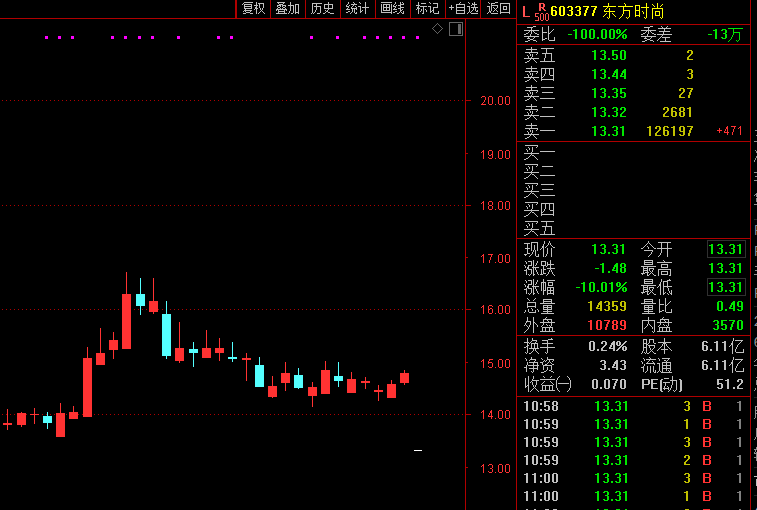Click the 买三 bid row label
757x510 pixels.
(540, 190)
